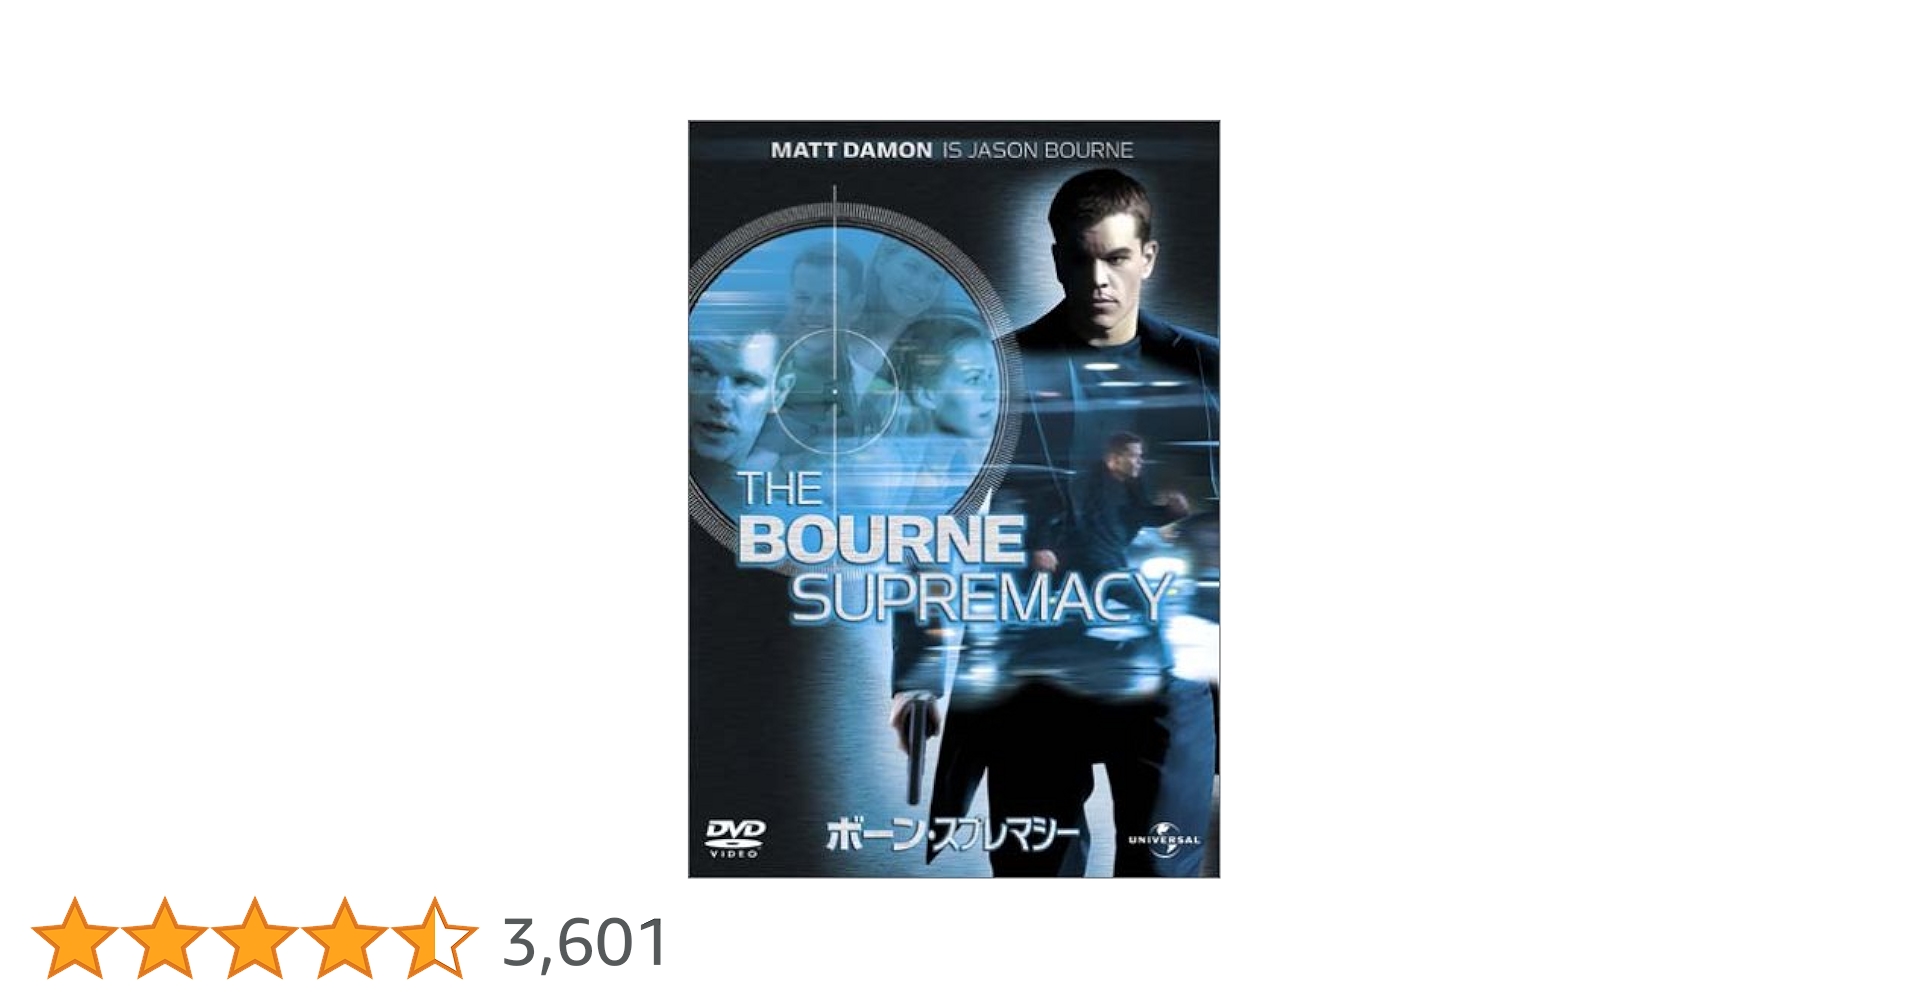Screen dimensions: 1910x1000
Task: Click the pistol in the man's hand
Action: (x=916, y=747)
